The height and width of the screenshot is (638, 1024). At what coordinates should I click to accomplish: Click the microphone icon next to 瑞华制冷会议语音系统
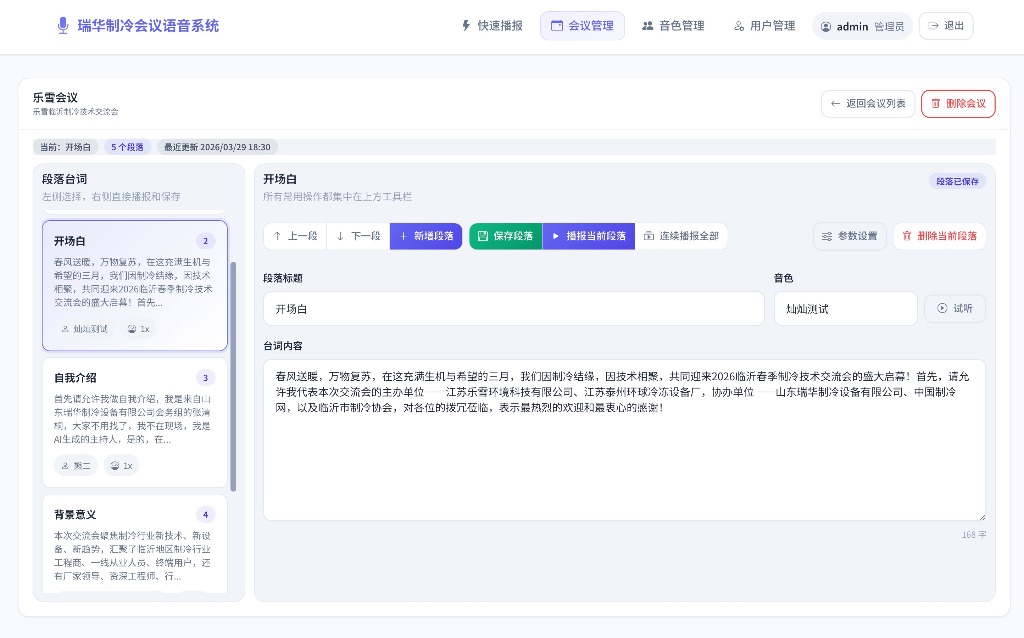tap(62, 25)
